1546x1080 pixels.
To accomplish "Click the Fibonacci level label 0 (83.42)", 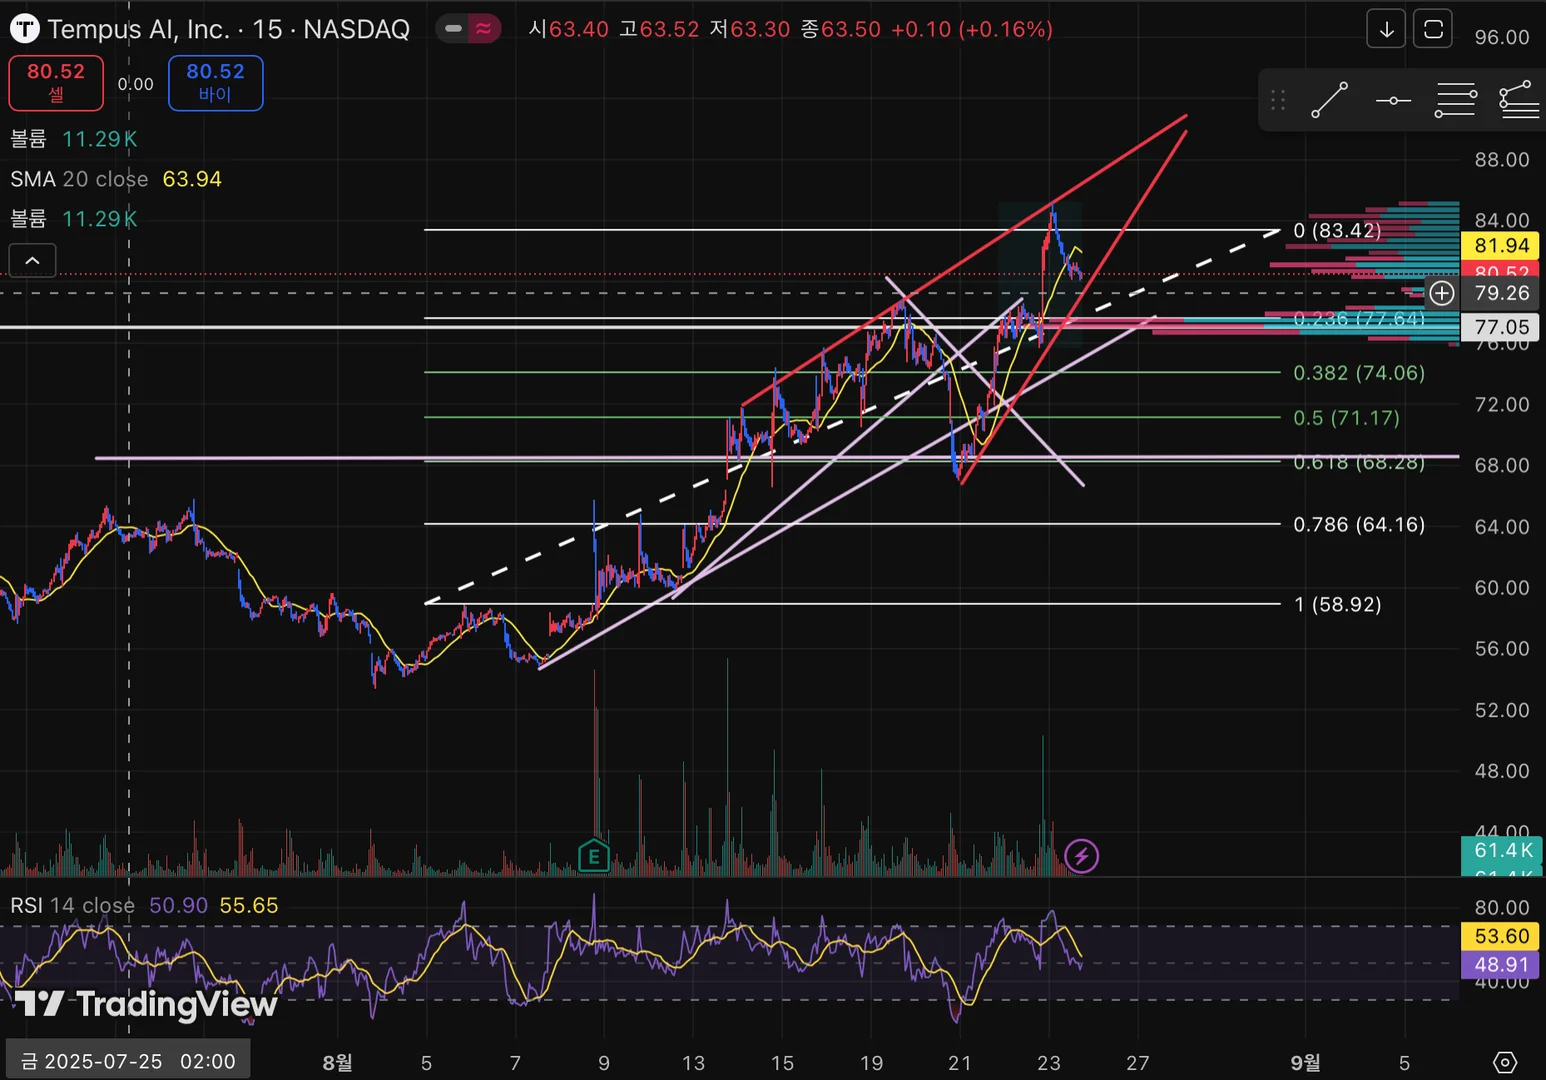I will point(1337,230).
